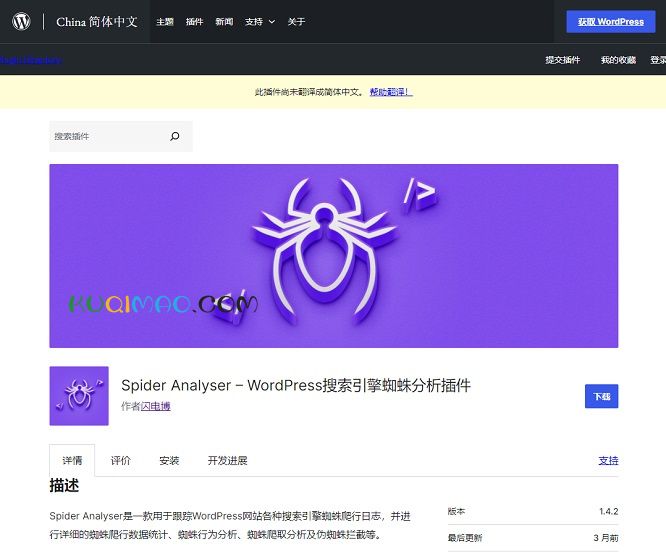Viewport: 666px width, 557px height.
Task: Click the plugin title Spider Analyser
Action: 296,385
